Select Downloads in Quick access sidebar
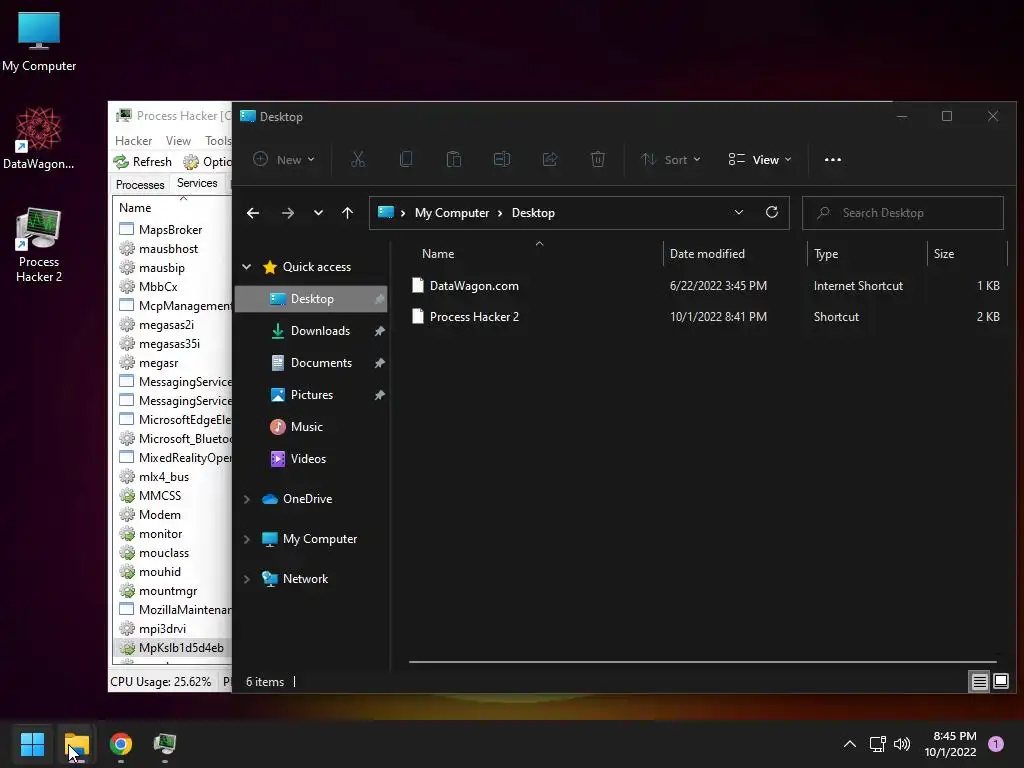The width and height of the screenshot is (1024, 768). [x=311, y=331]
